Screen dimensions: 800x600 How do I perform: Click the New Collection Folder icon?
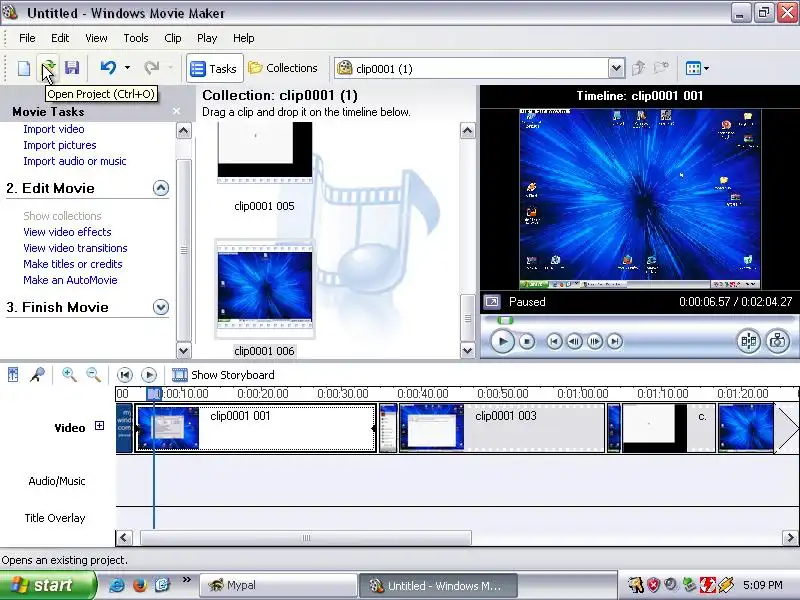pos(662,68)
